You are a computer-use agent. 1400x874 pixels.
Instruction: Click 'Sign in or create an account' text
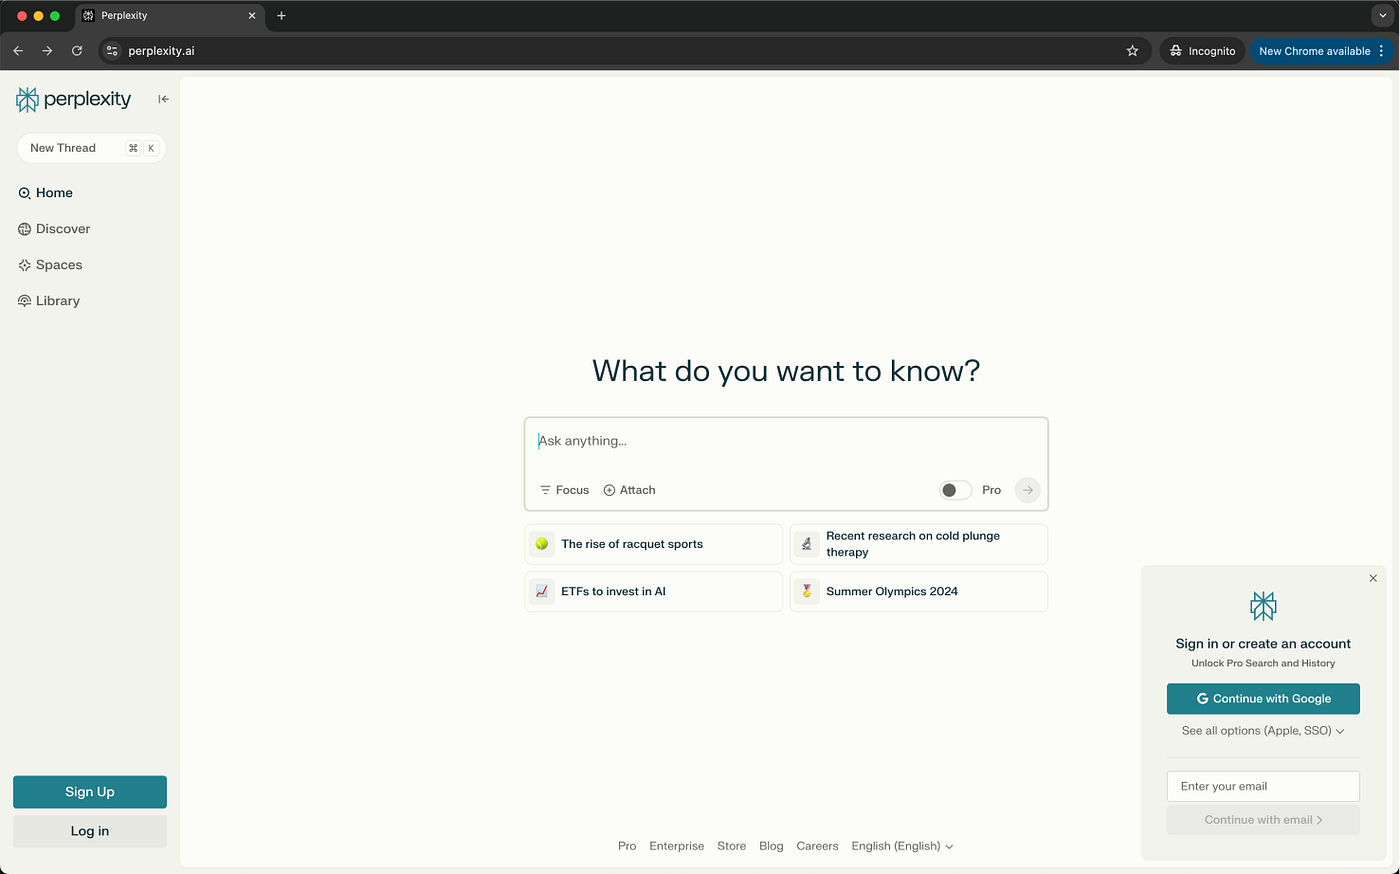1263,644
